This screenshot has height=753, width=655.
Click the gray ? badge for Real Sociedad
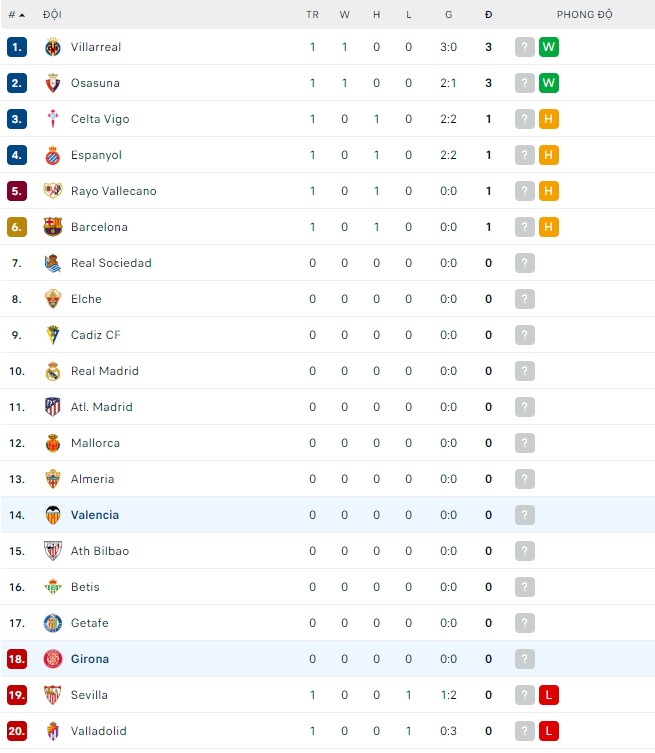coord(525,263)
